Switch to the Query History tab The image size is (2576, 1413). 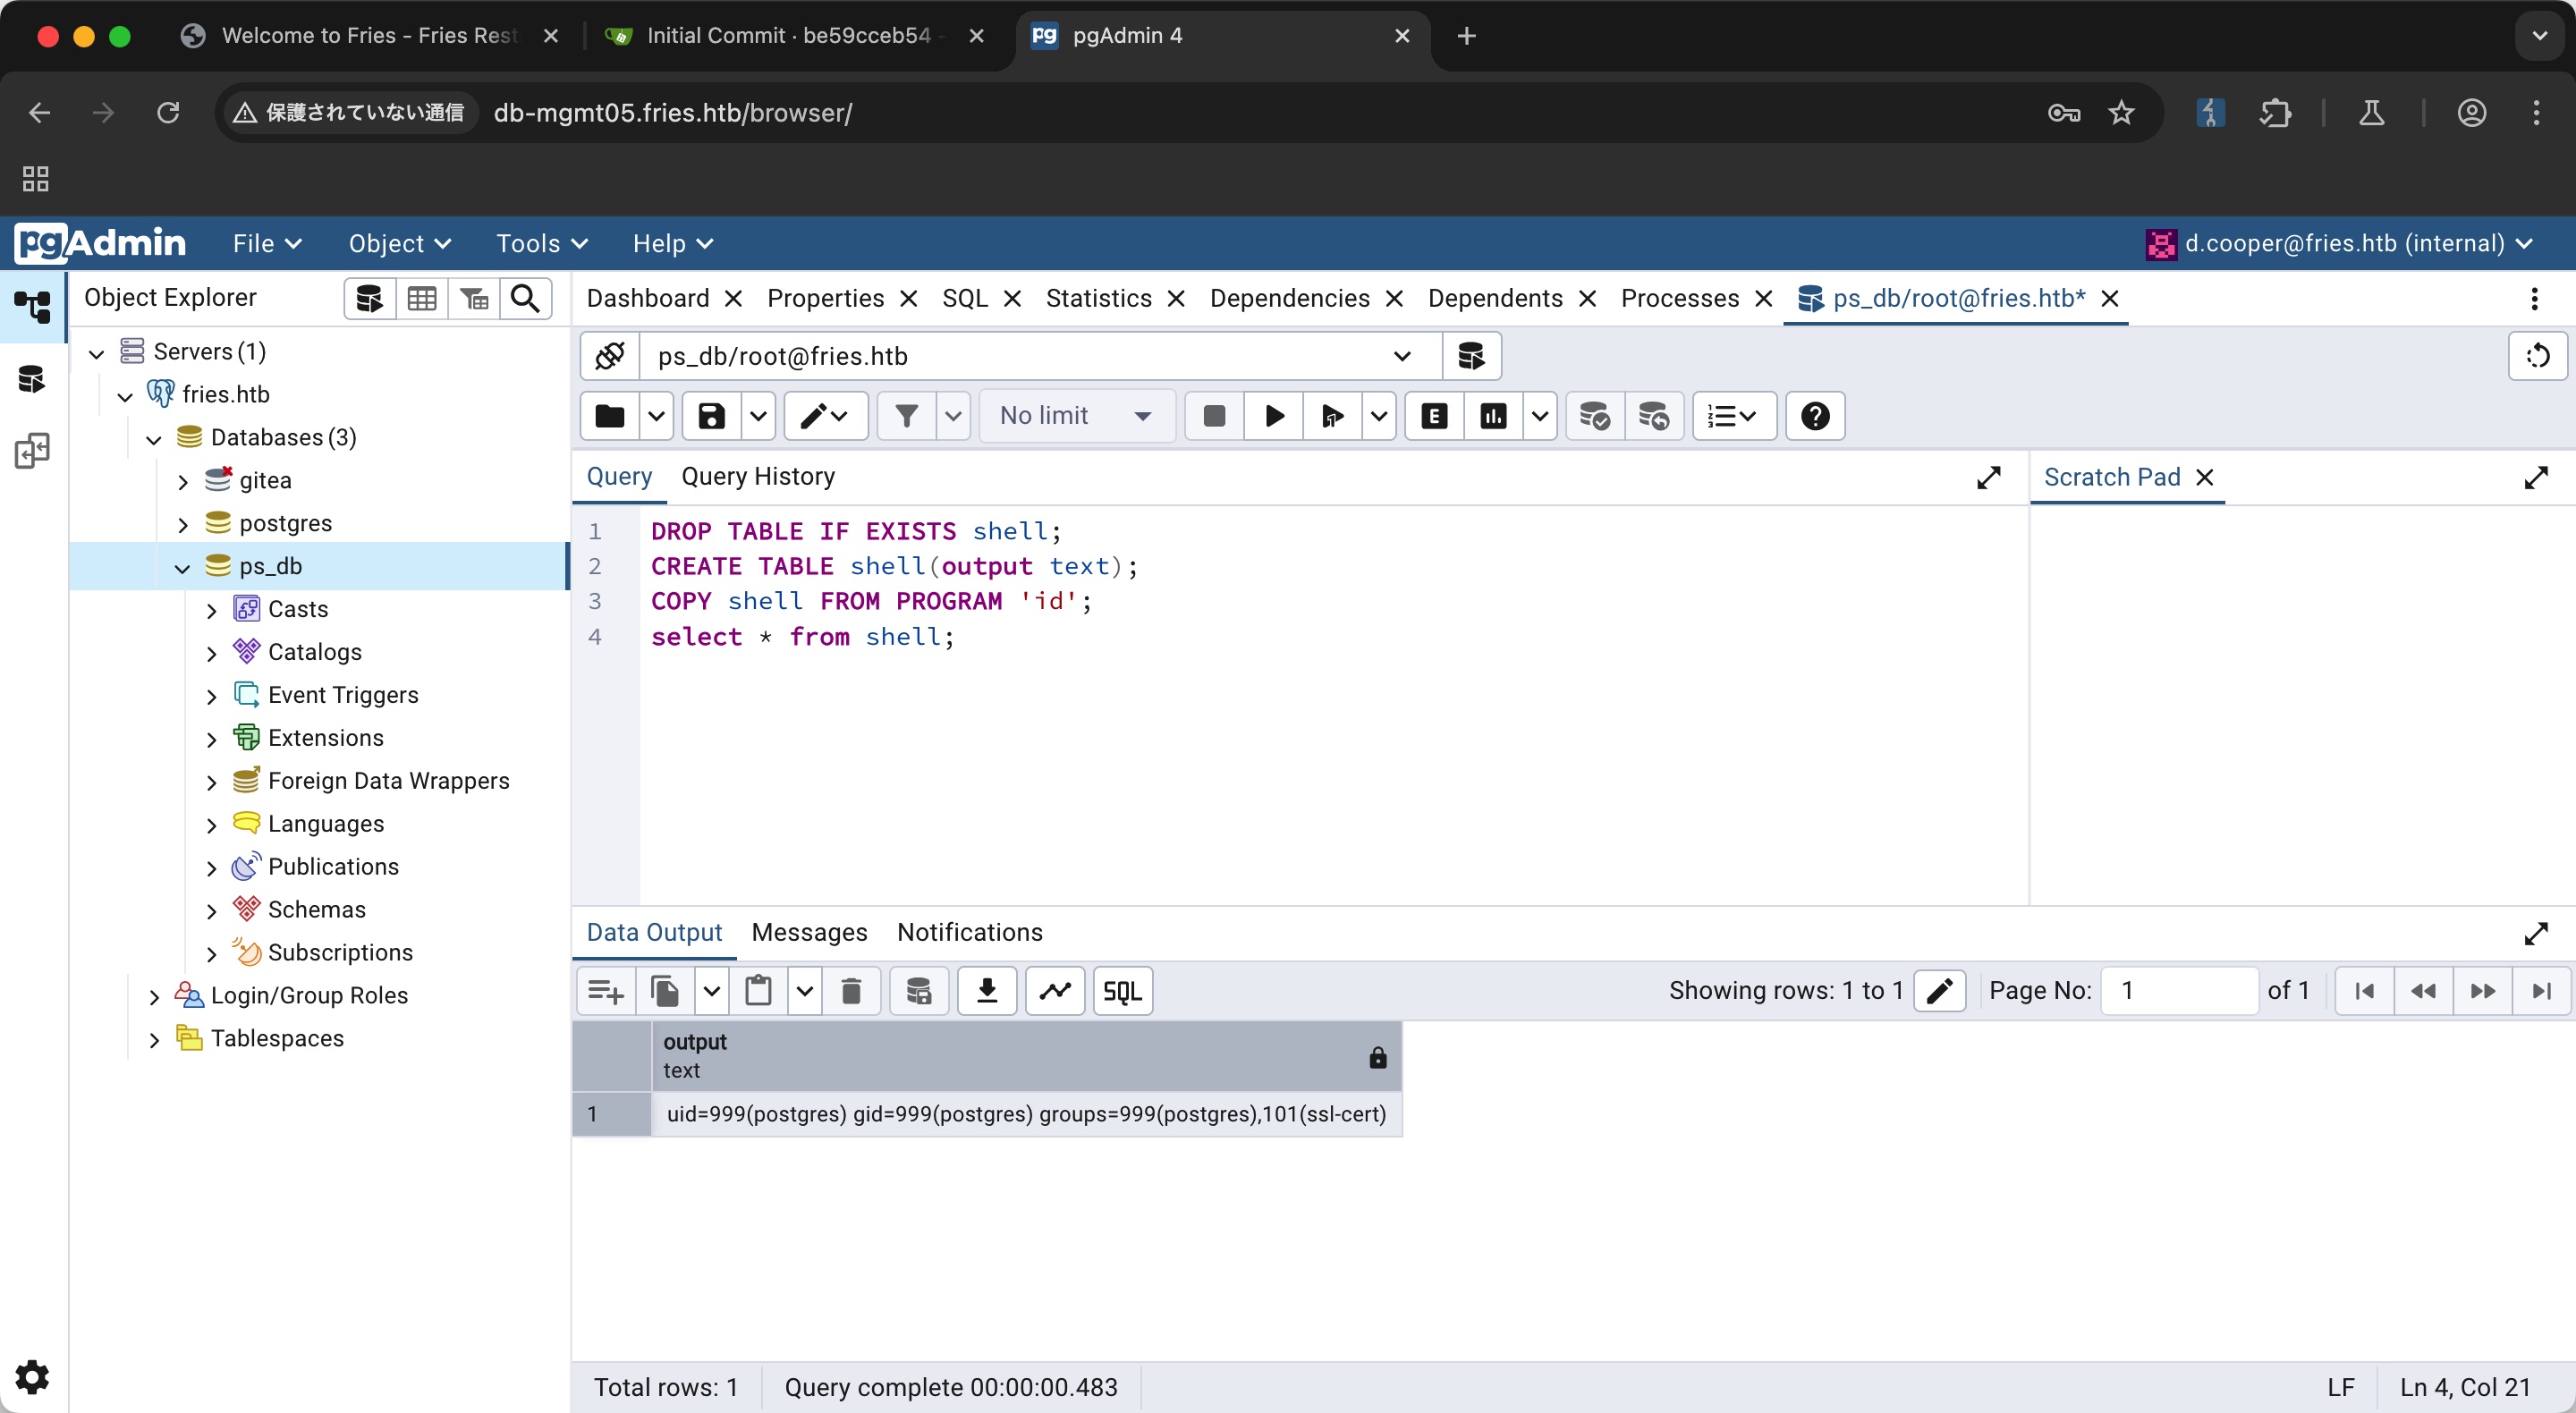pyautogui.click(x=758, y=477)
